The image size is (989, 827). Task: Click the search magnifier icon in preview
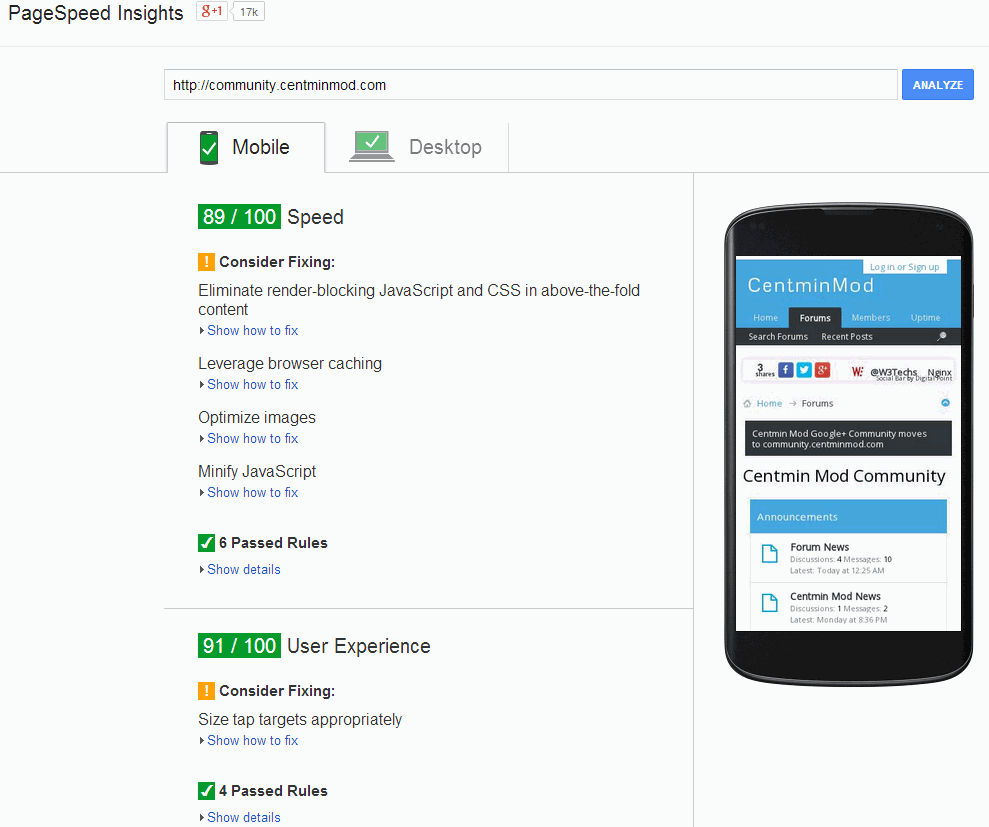click(942, 336)
